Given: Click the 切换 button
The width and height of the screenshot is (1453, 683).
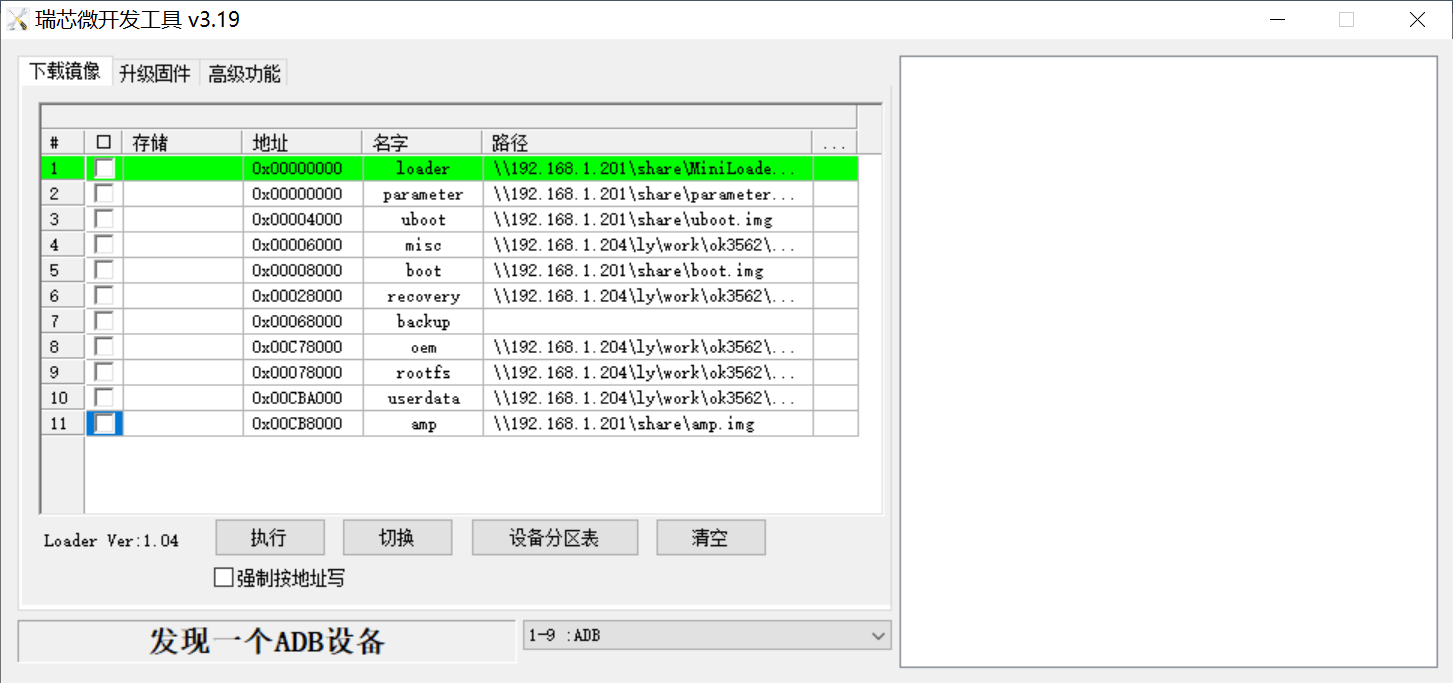Looking at the screenshot, I should tap(397, 538).
